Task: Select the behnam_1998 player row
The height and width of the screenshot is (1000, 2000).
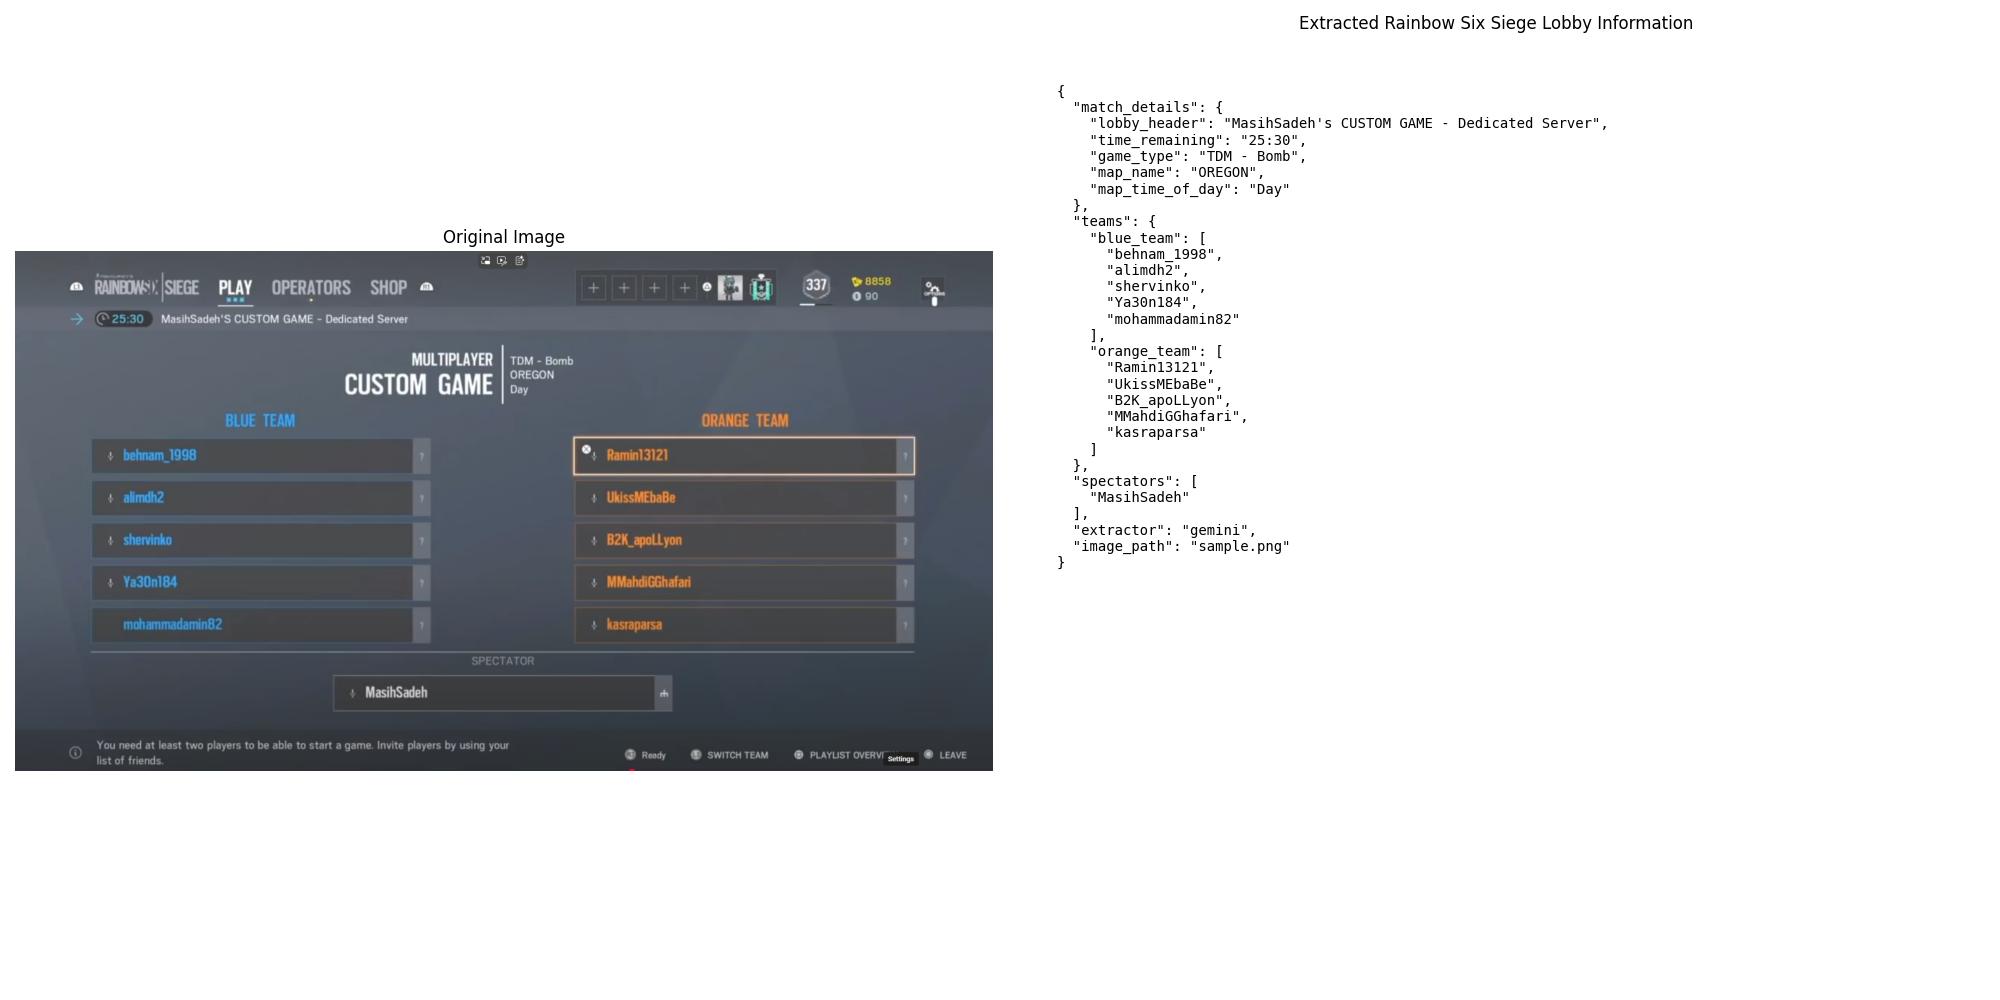Action: click(x=261, y=456)
